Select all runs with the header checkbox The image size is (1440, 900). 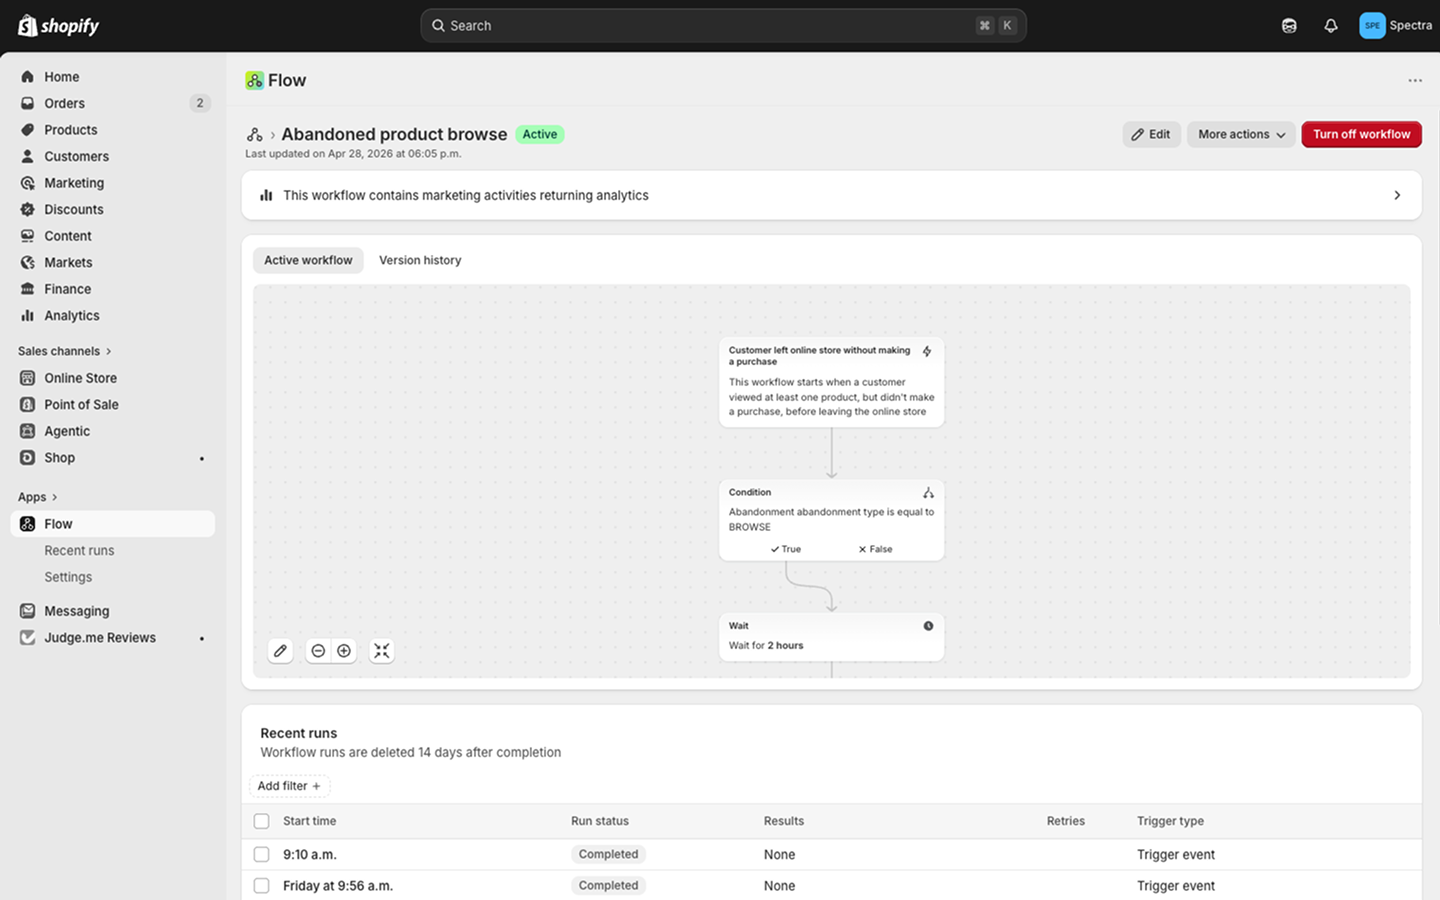click(262, 821)
